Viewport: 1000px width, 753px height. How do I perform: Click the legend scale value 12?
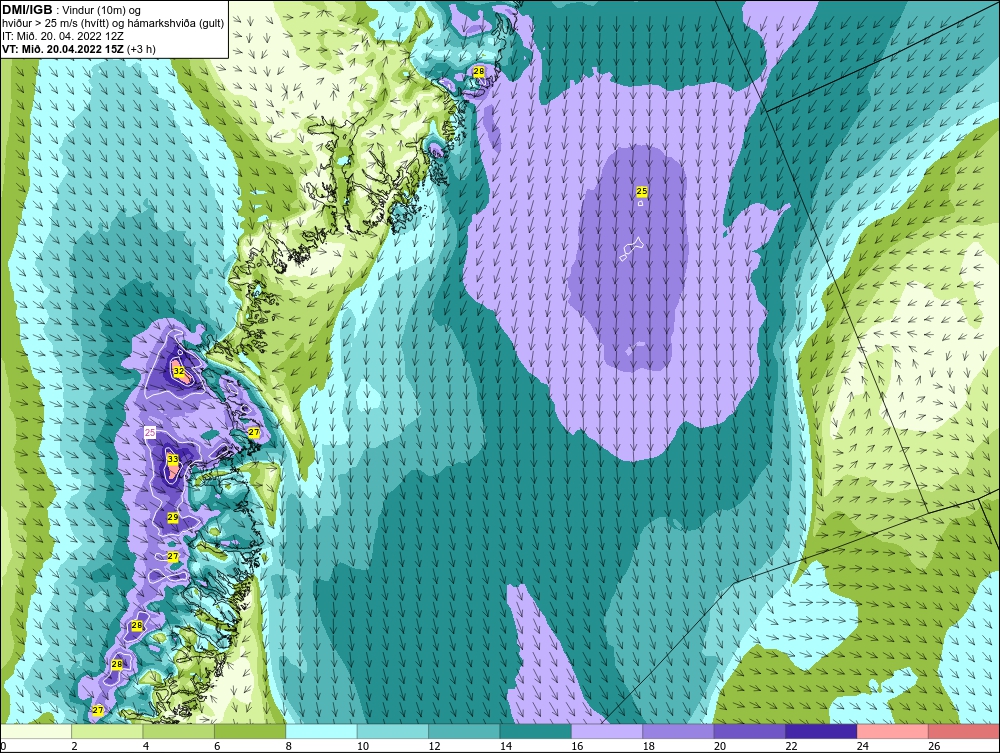point(434,746)
